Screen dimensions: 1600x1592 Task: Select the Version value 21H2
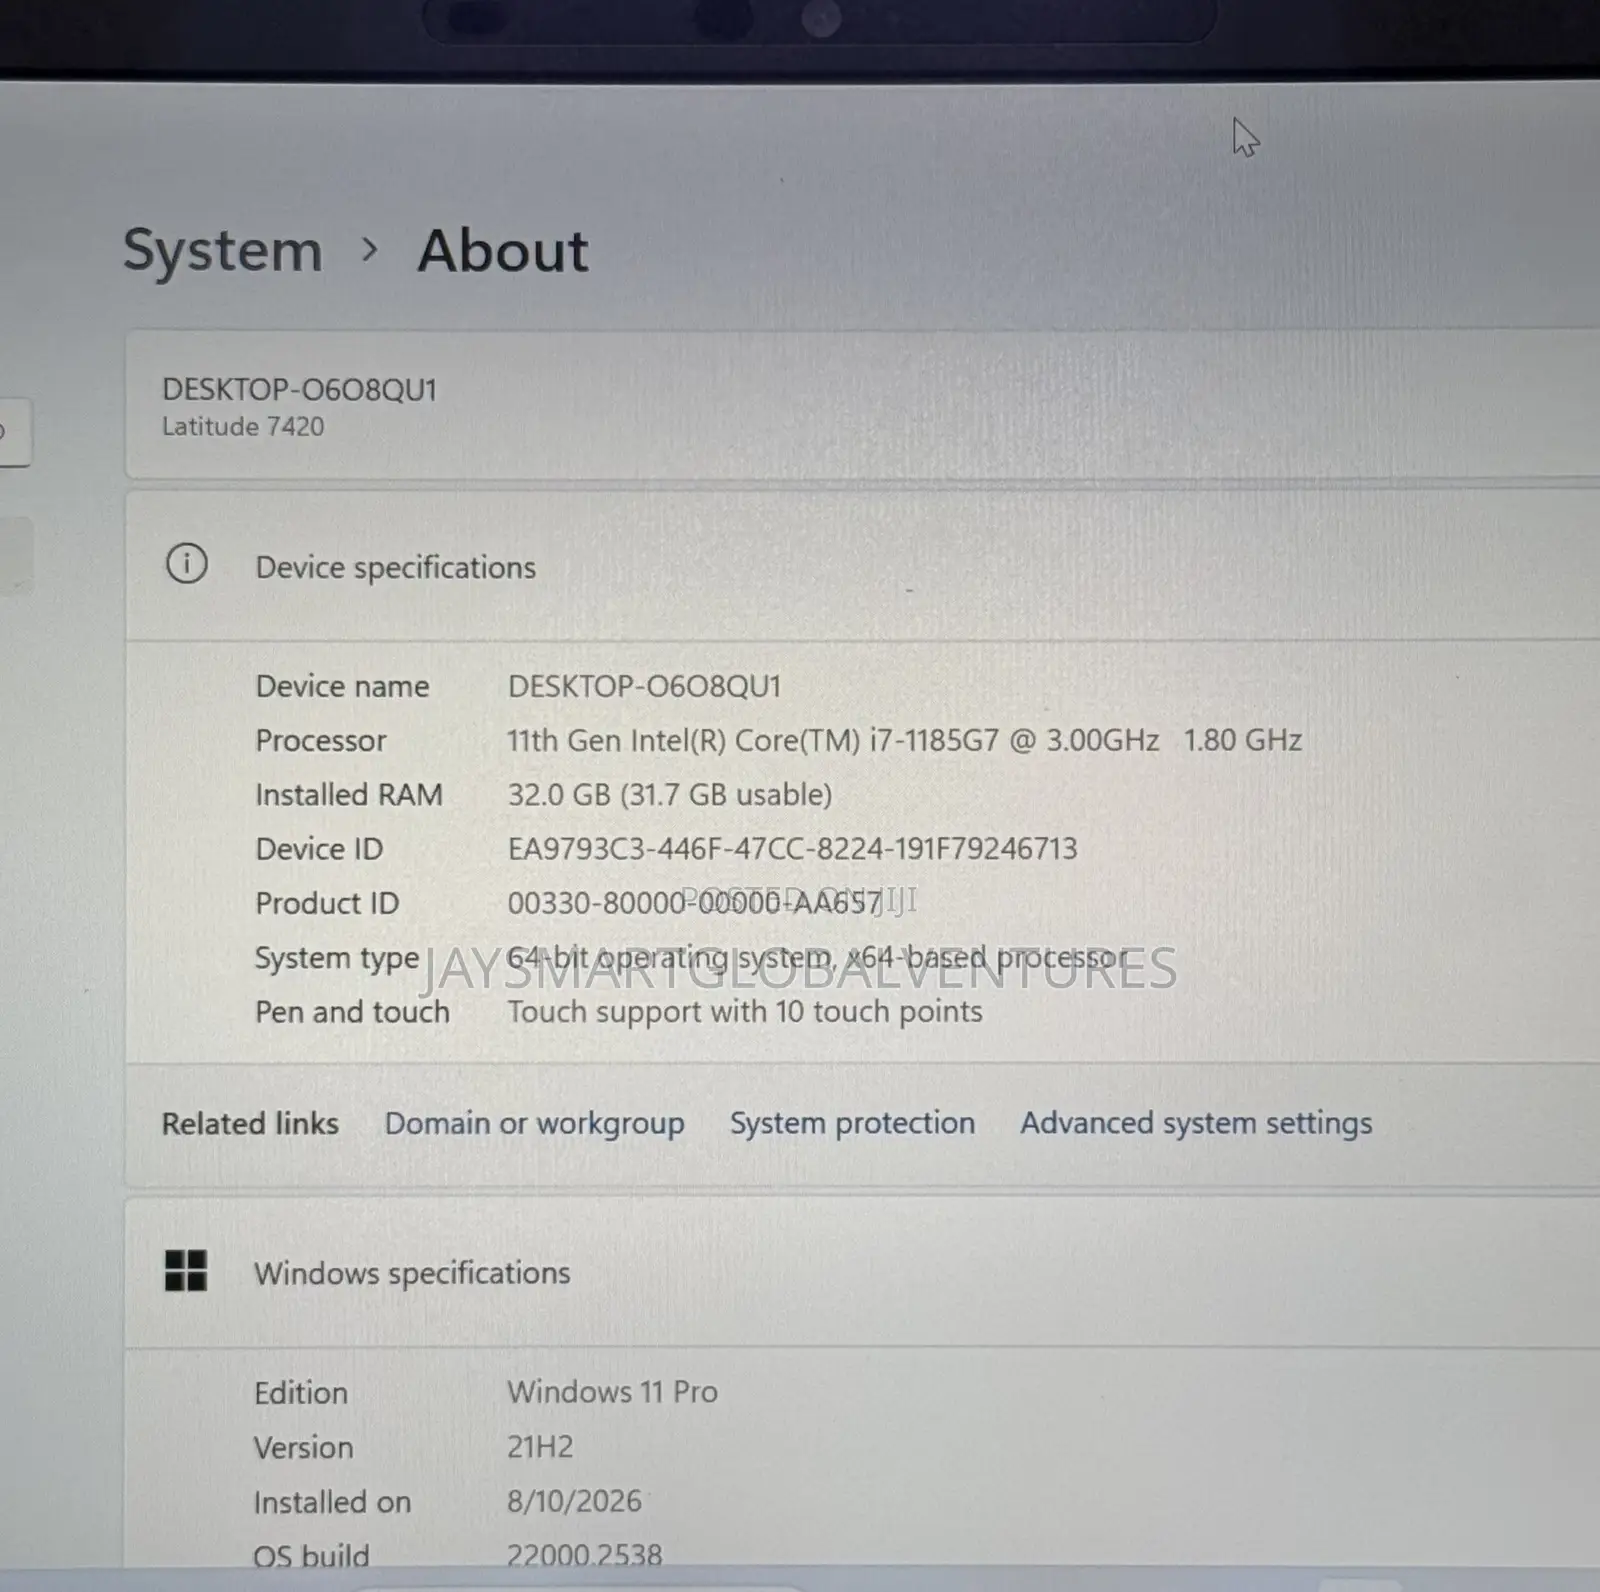[540, 1447]
